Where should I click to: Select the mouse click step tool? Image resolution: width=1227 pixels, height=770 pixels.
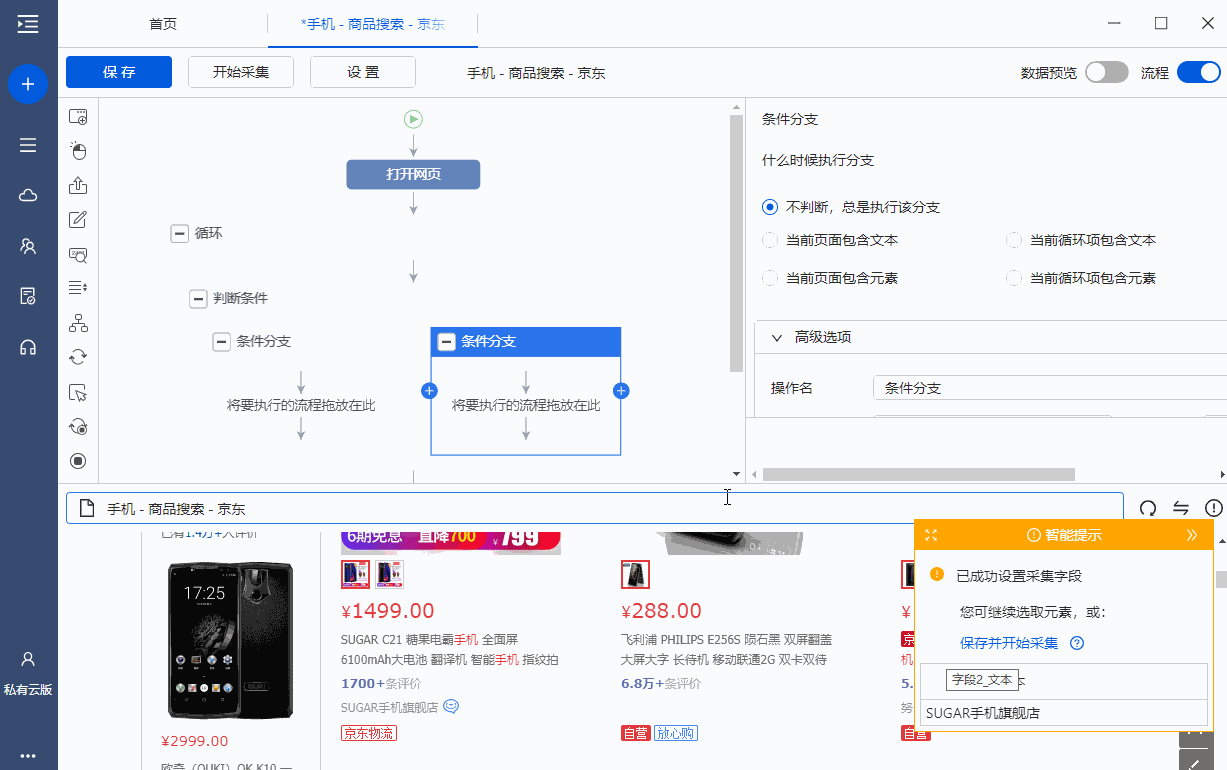pyautogui.click(x=78, y=151)
